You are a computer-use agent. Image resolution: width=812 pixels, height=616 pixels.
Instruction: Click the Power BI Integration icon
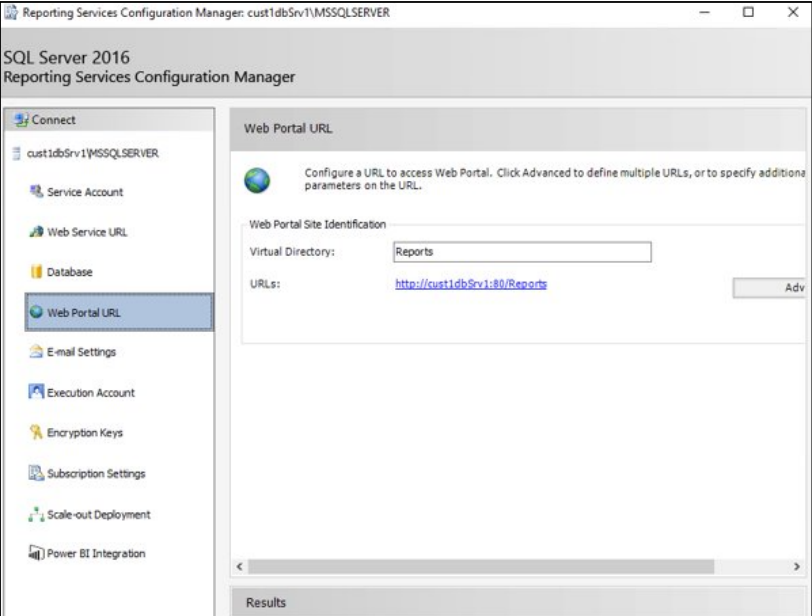click(36, 553)
